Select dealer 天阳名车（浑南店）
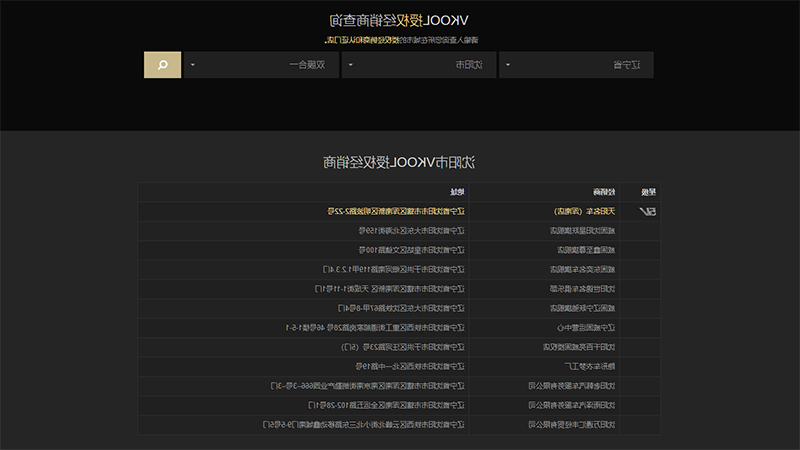This screenshot has width=800, height=450. (584, 211)
